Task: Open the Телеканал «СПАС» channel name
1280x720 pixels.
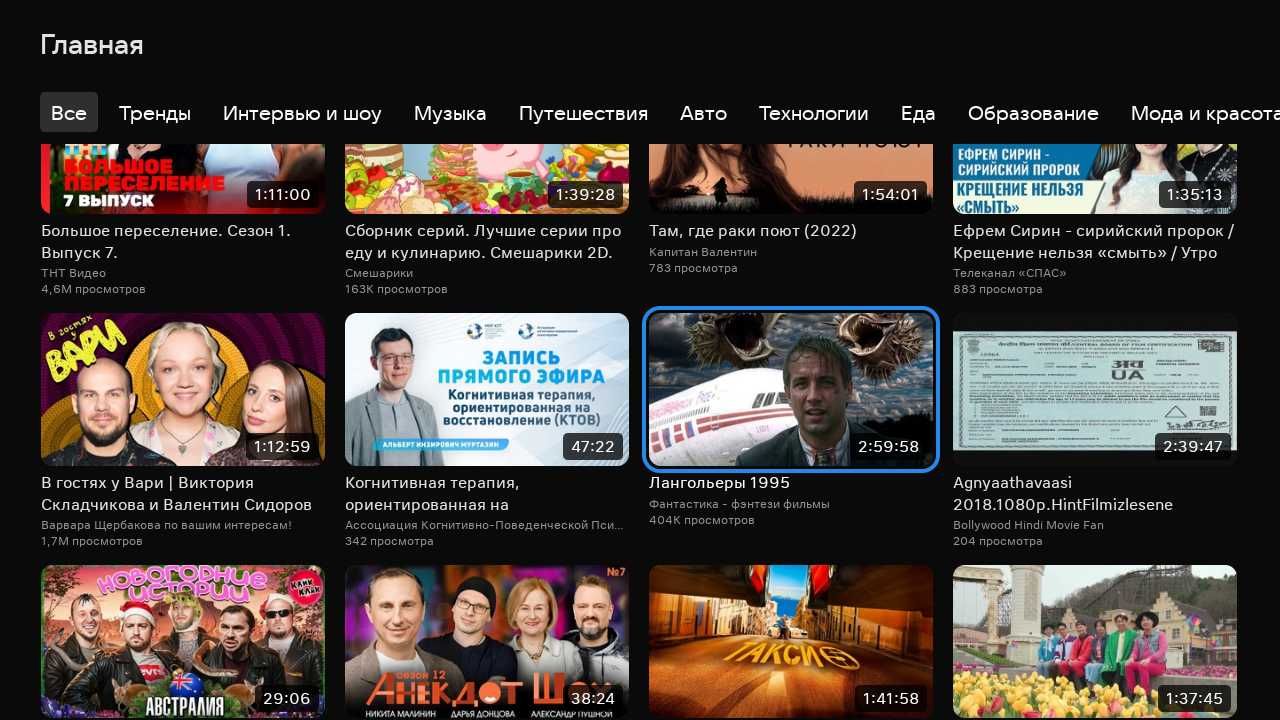Action: [x=1010, y=273]
